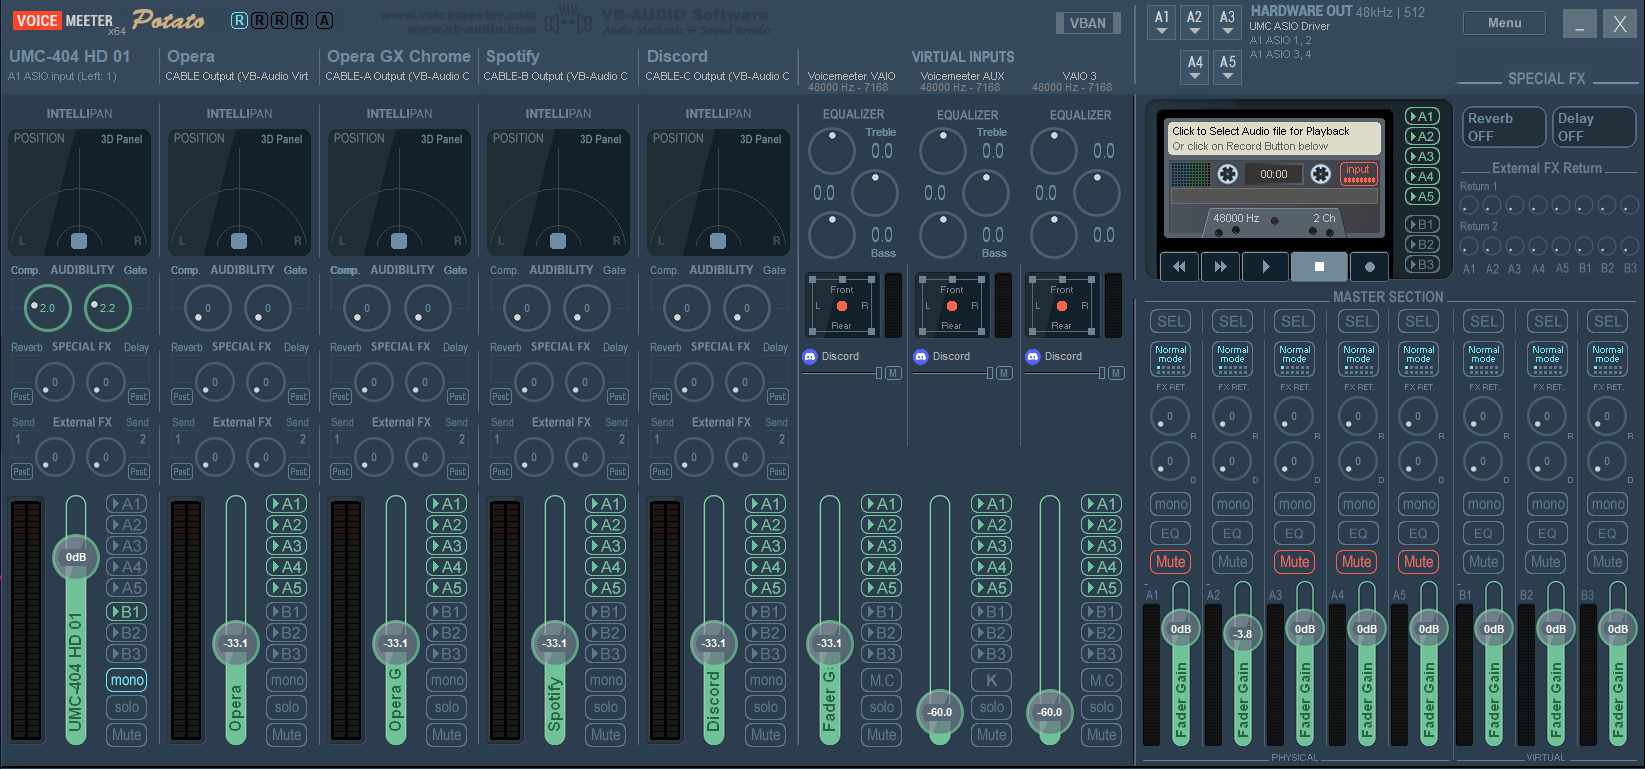Open the A4 hardware out dropdown

point(1194,67)
